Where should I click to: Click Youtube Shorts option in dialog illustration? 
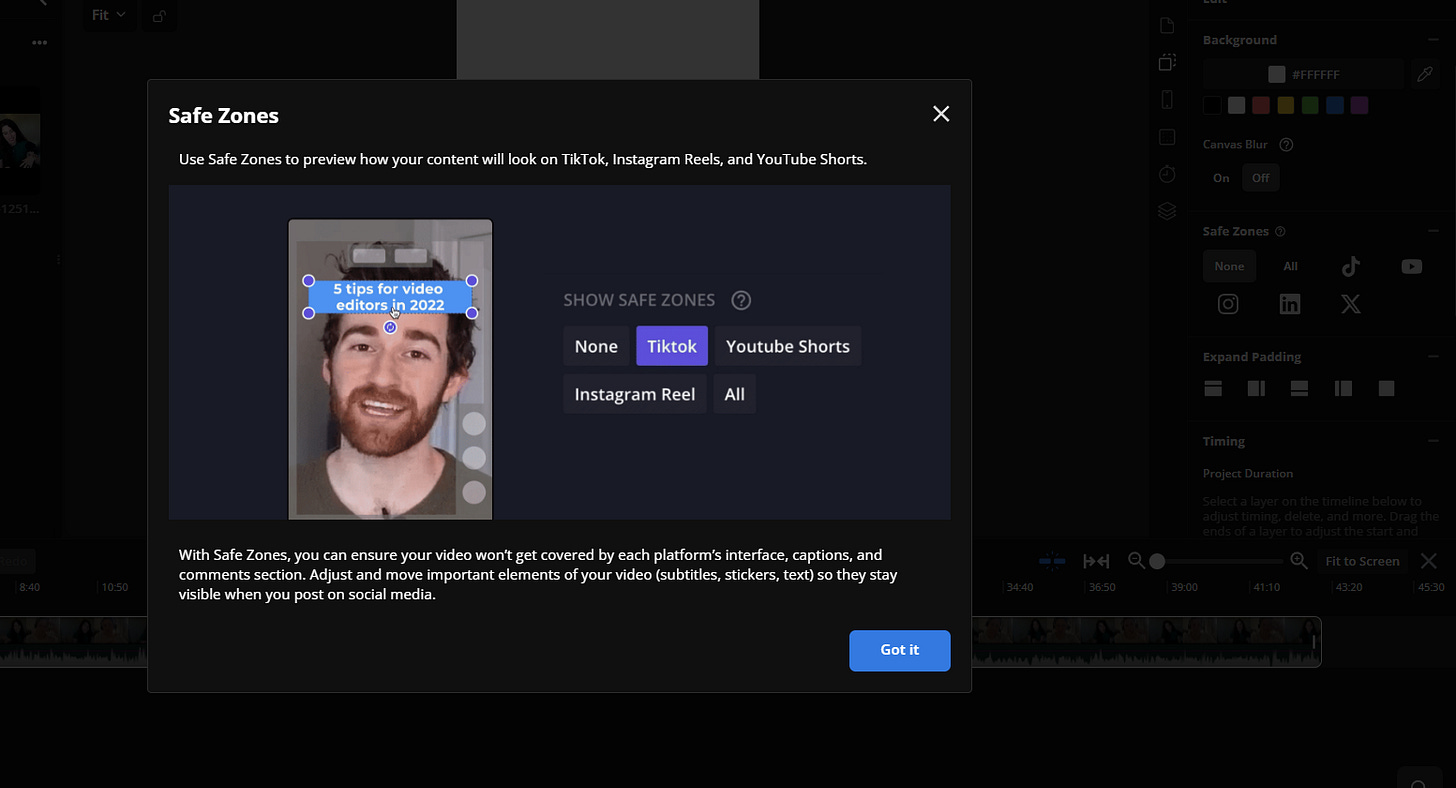coord(788,346)
